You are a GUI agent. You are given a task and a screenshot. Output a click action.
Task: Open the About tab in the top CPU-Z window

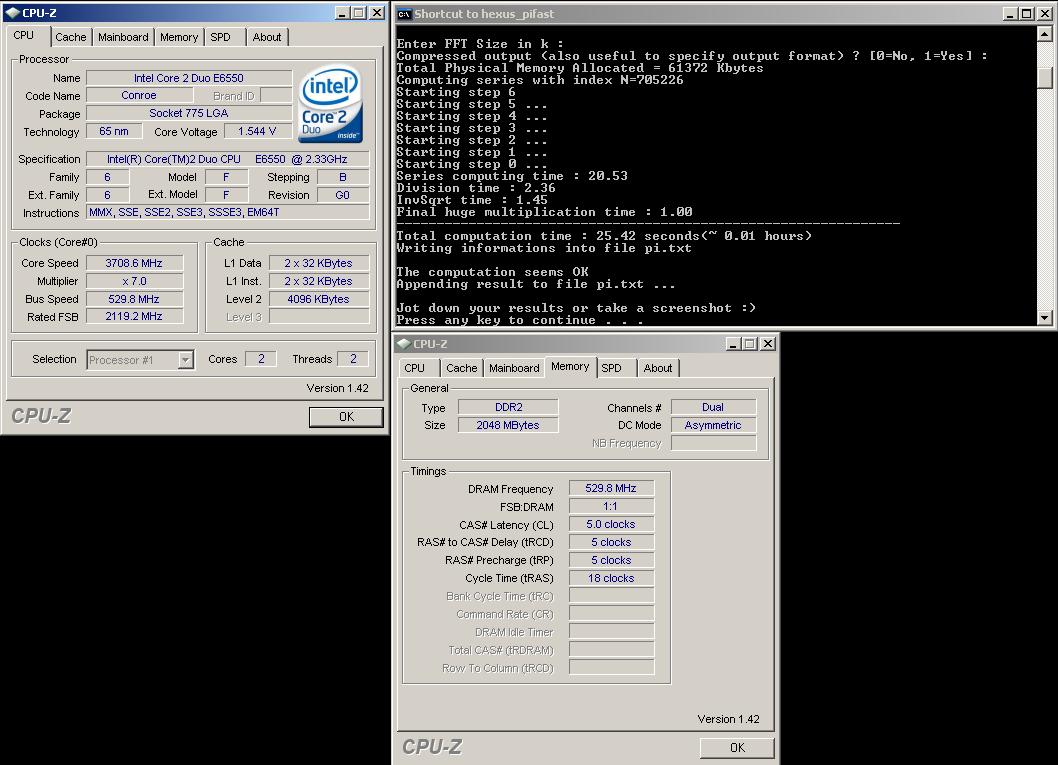coord(267,37)
